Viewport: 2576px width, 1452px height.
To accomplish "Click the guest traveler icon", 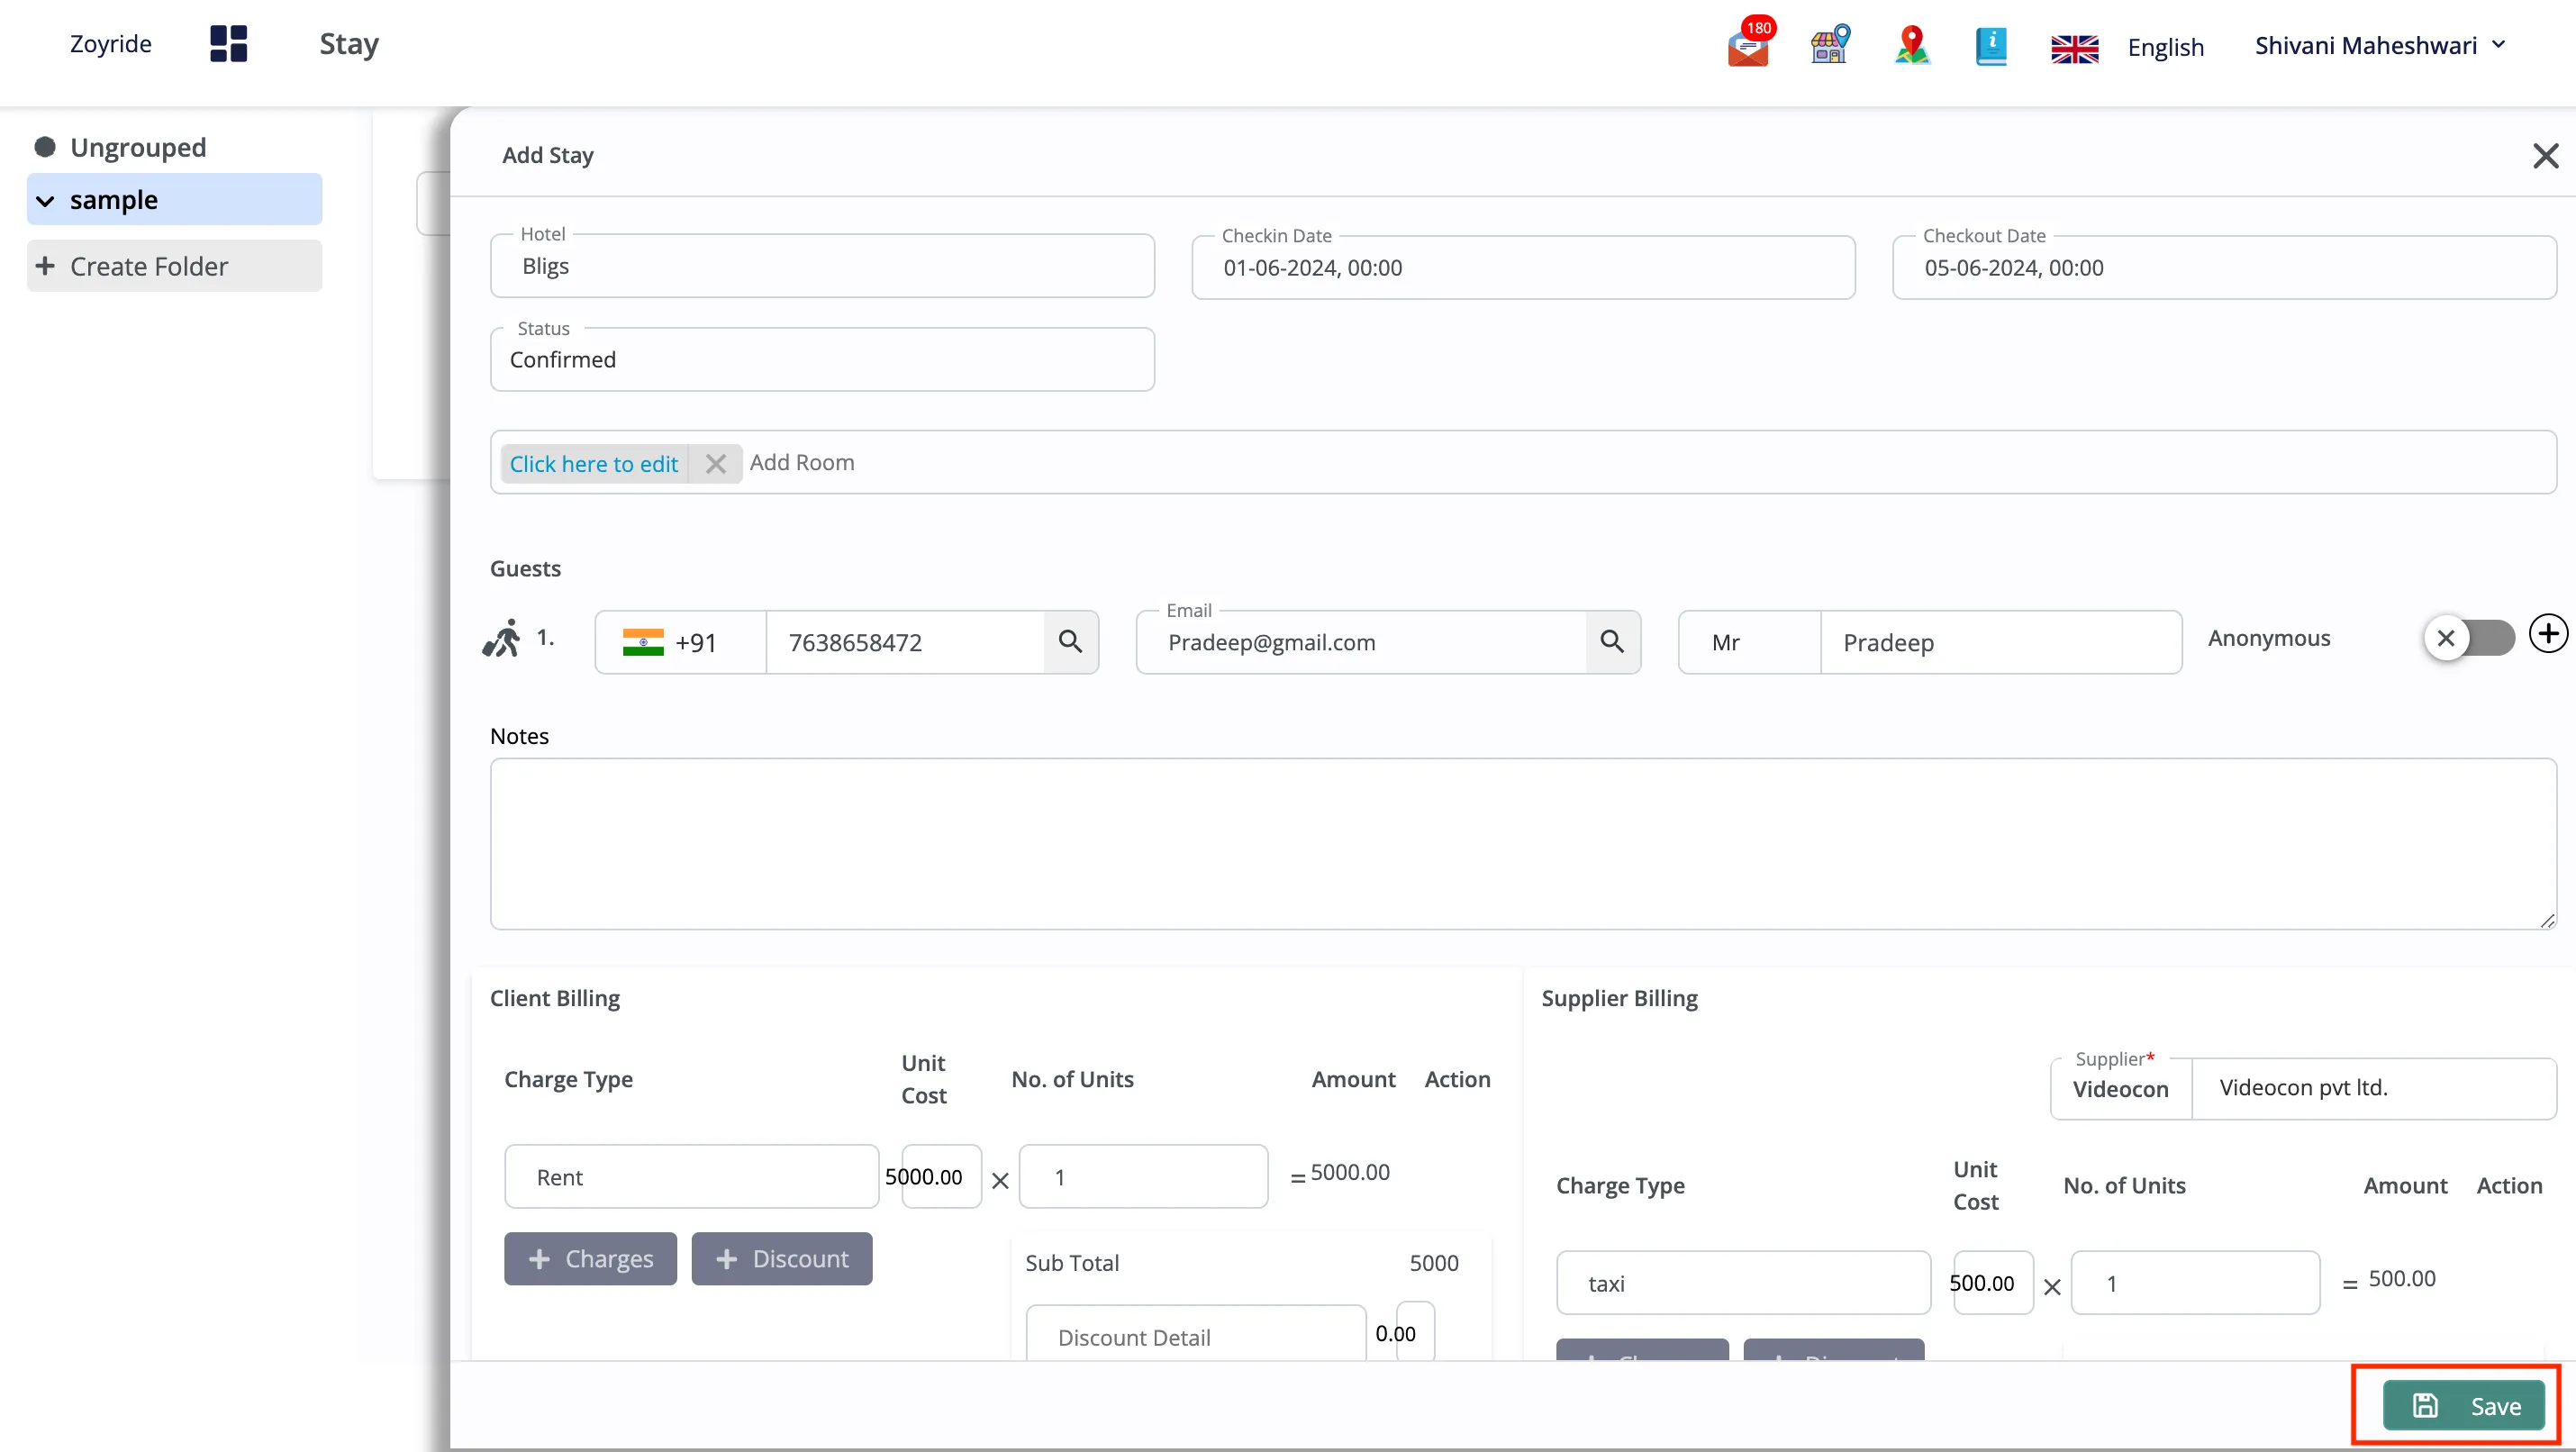I will click(x=502, y=638).
